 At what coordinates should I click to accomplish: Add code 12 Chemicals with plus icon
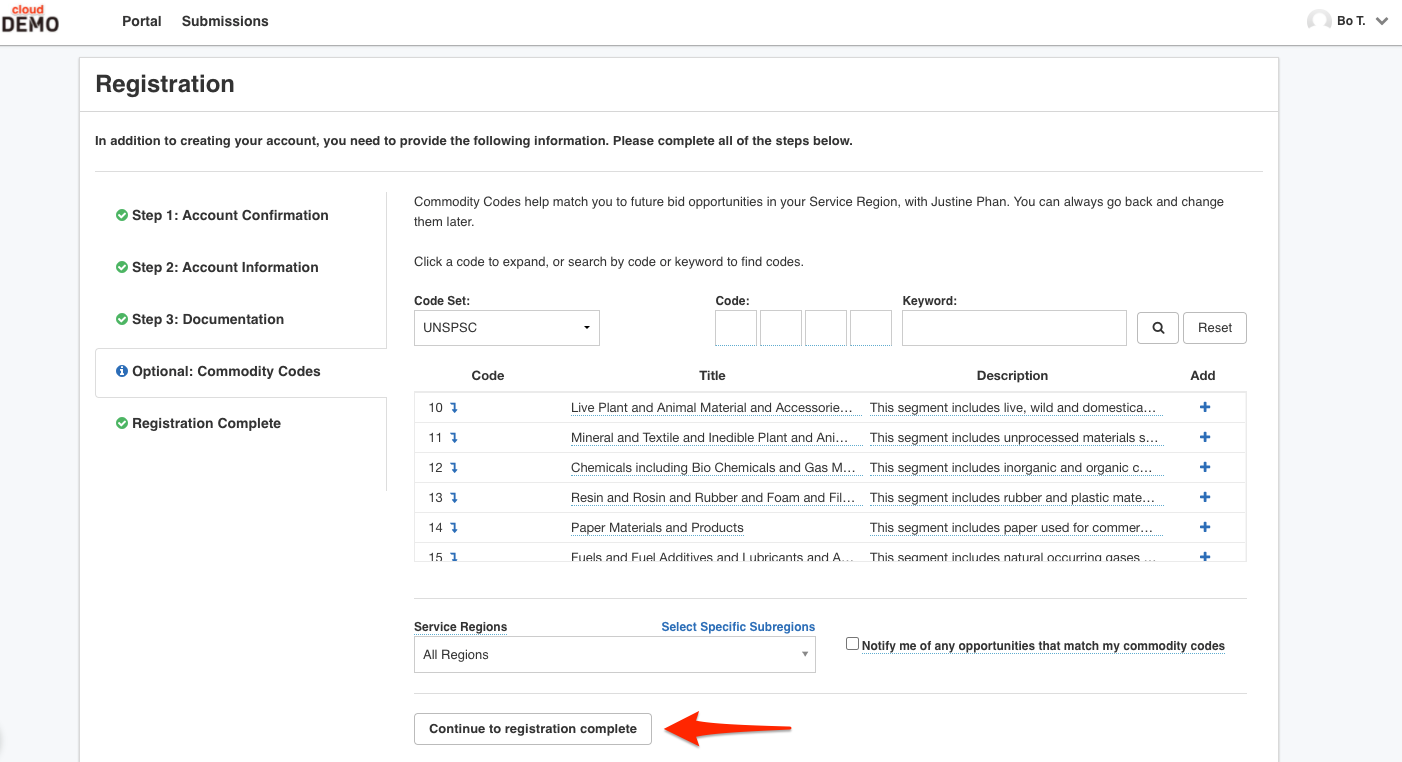click(x=1204, y=467)
